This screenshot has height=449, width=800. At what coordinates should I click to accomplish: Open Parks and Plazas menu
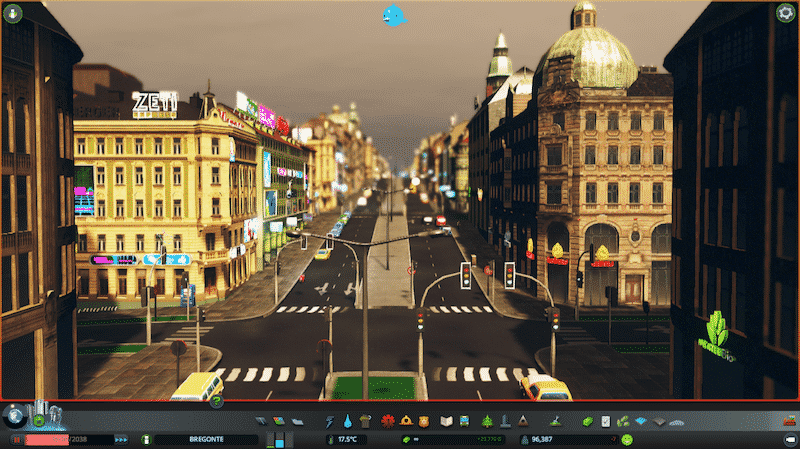click(488, 421)
